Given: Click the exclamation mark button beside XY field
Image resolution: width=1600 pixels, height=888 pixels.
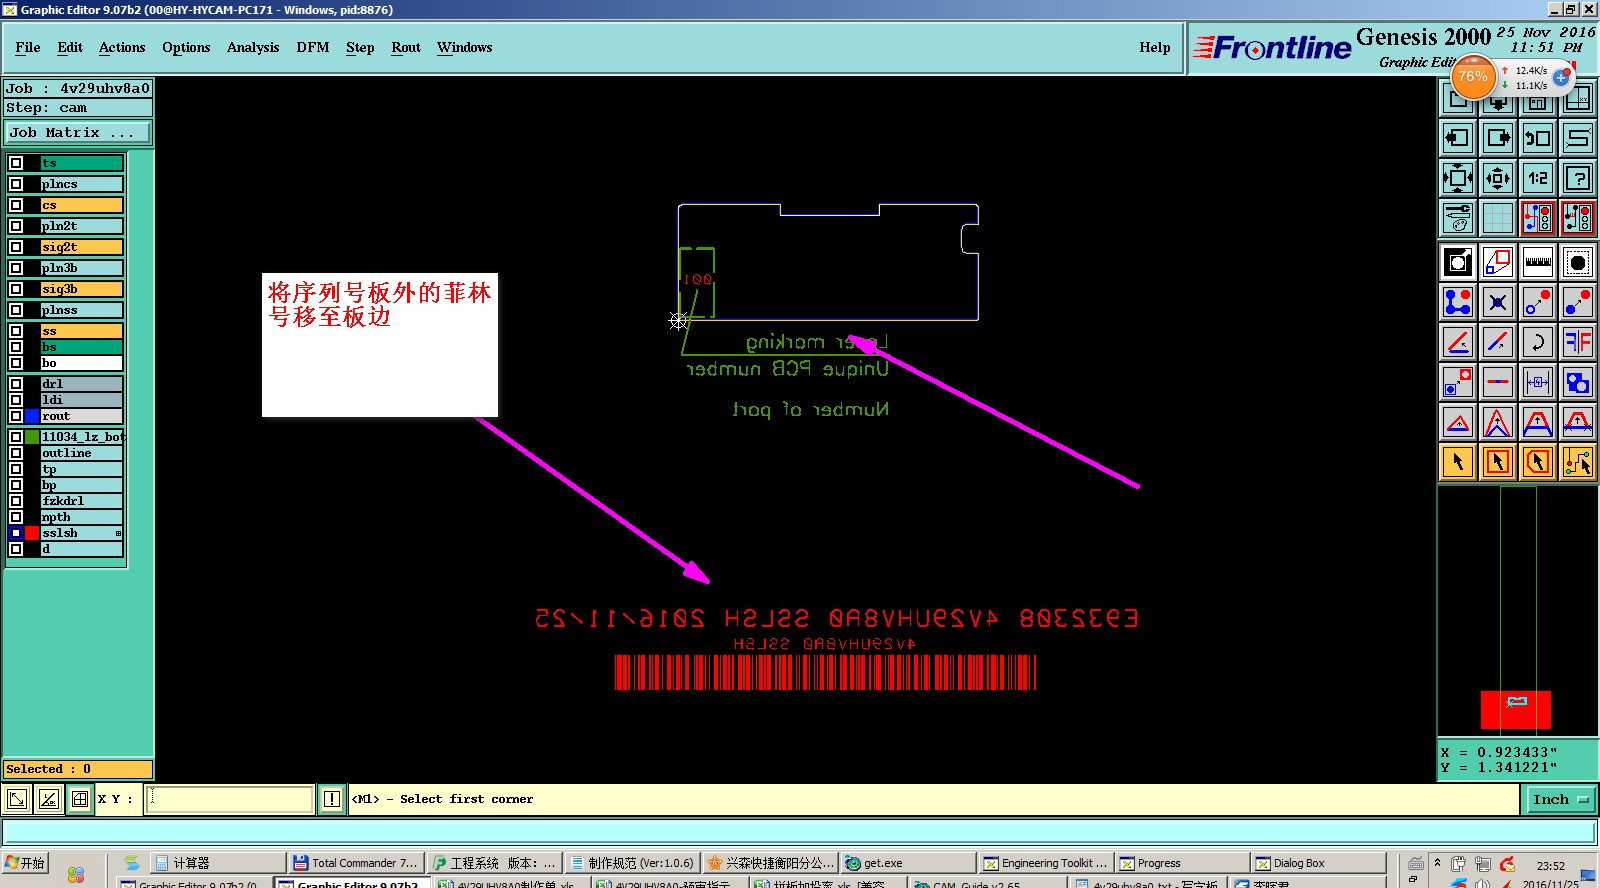Looking at the screenshot, I should pyautogui.click(x=332, y=799).
